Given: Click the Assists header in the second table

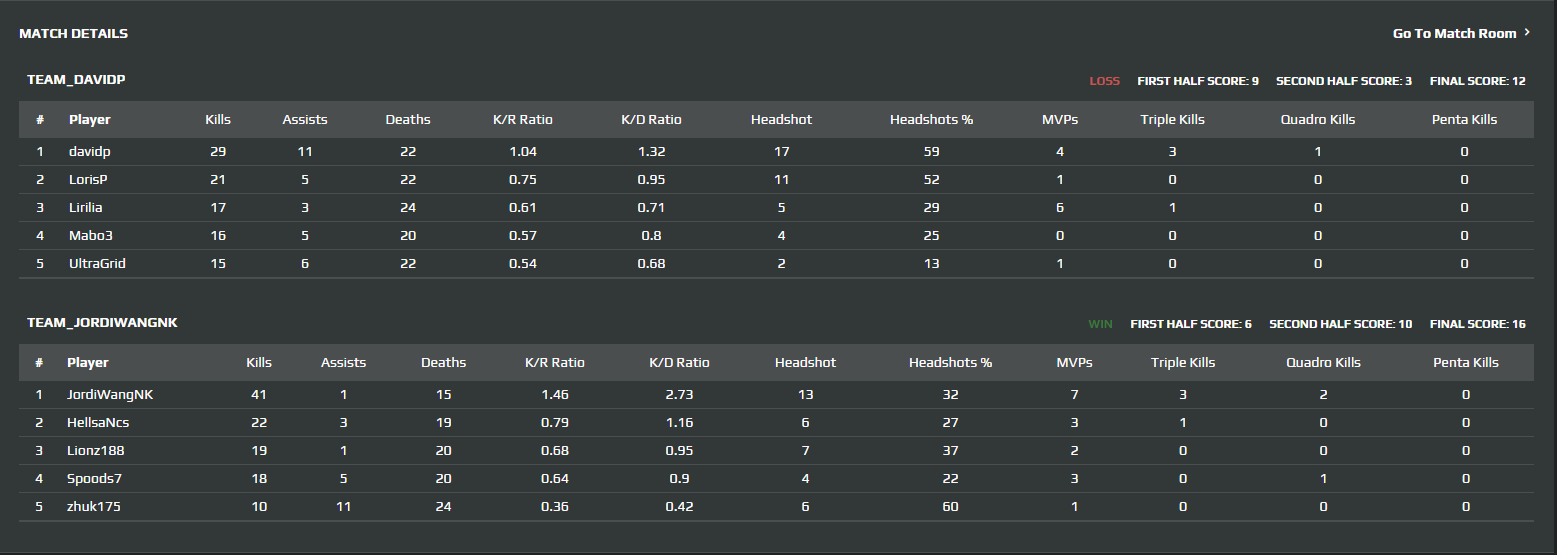Looking at the screenshot, I should pos(343,363).
